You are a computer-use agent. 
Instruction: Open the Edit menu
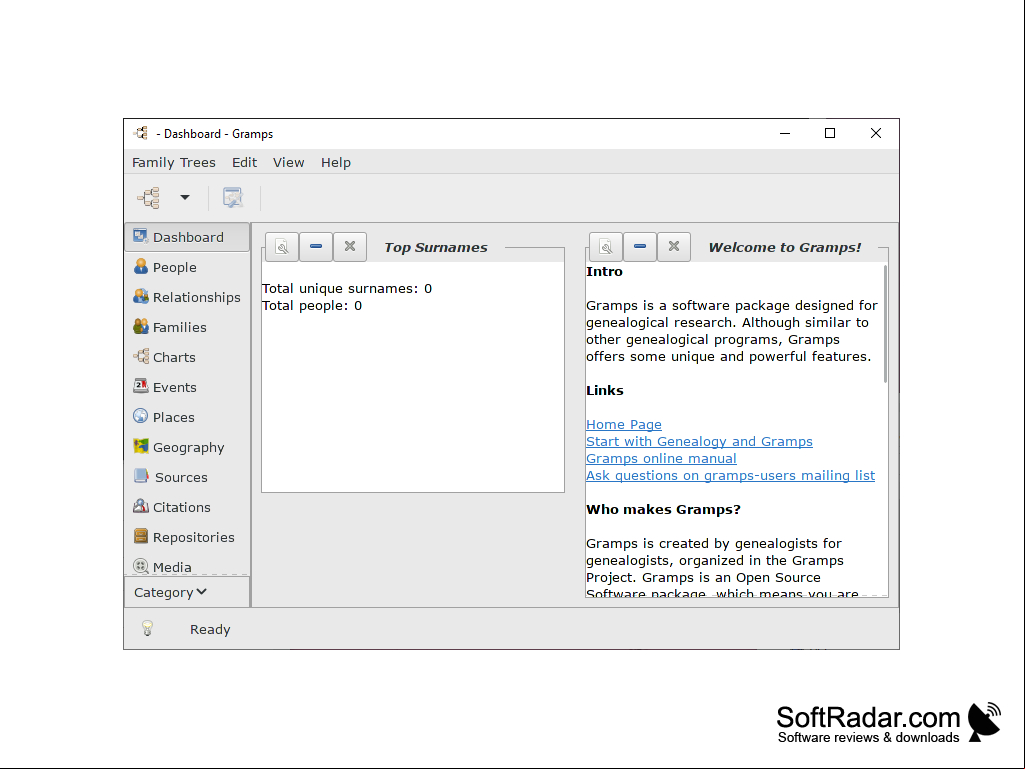point(244,162)
